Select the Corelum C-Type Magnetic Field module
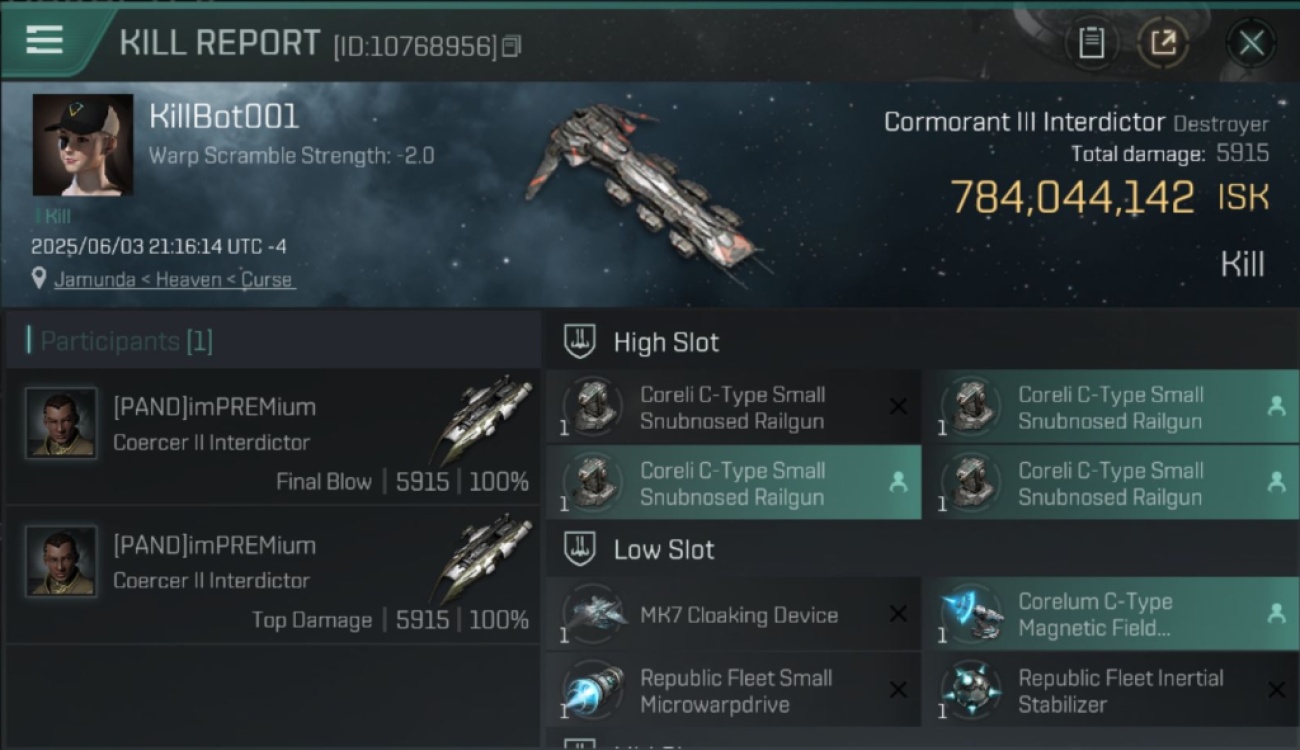The image size is (1300, 750). pyautogui.click(x=1110, y=614)
